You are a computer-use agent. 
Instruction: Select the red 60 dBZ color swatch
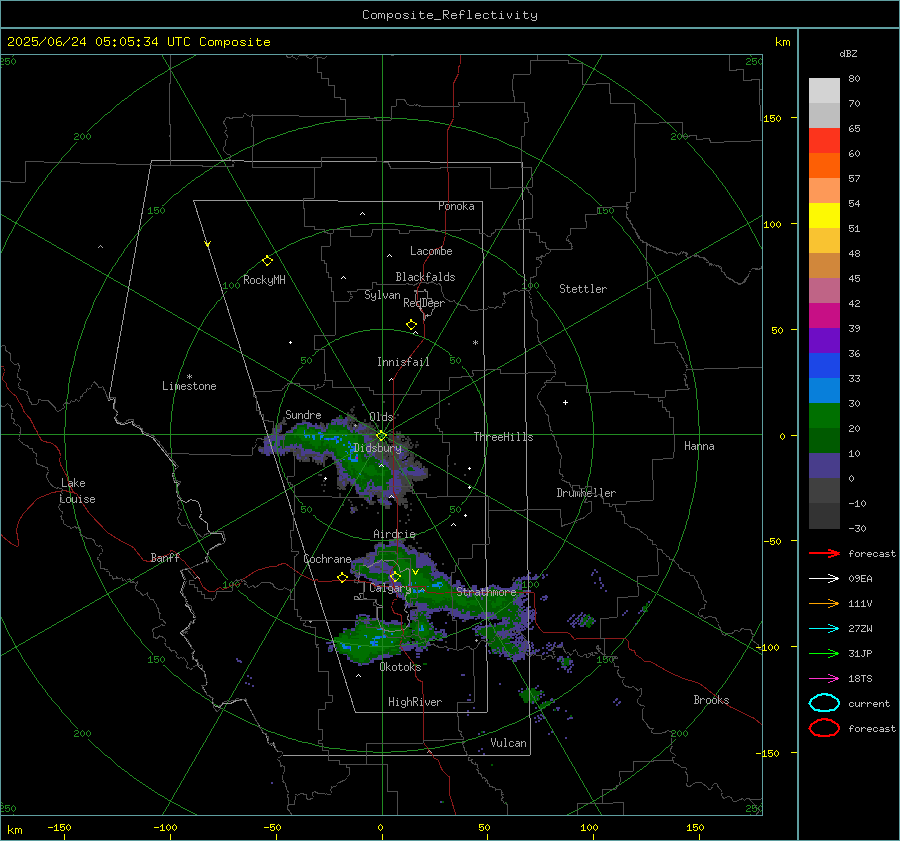[824, 141]
